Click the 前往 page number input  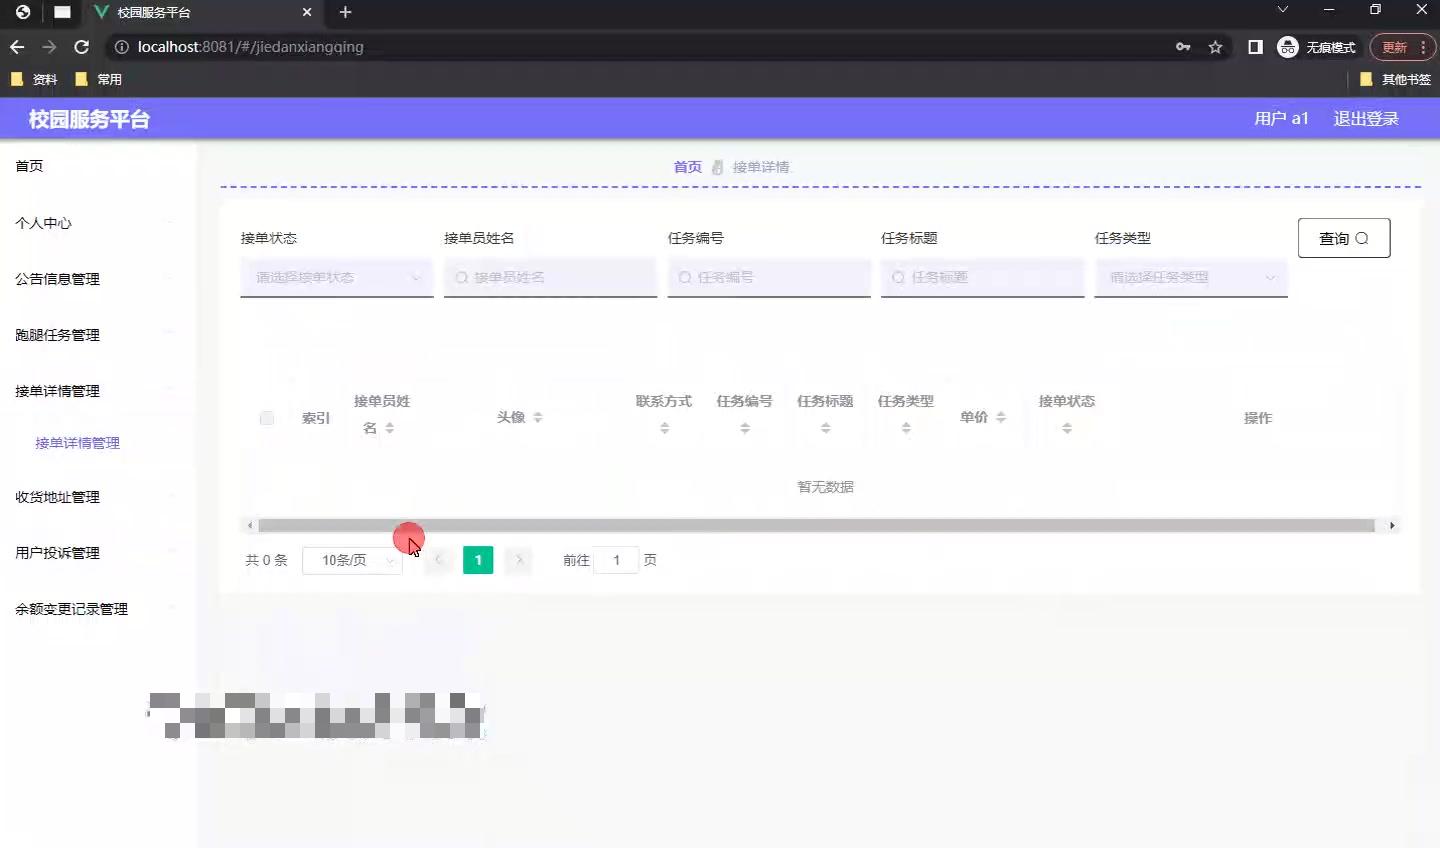[616, 560]
